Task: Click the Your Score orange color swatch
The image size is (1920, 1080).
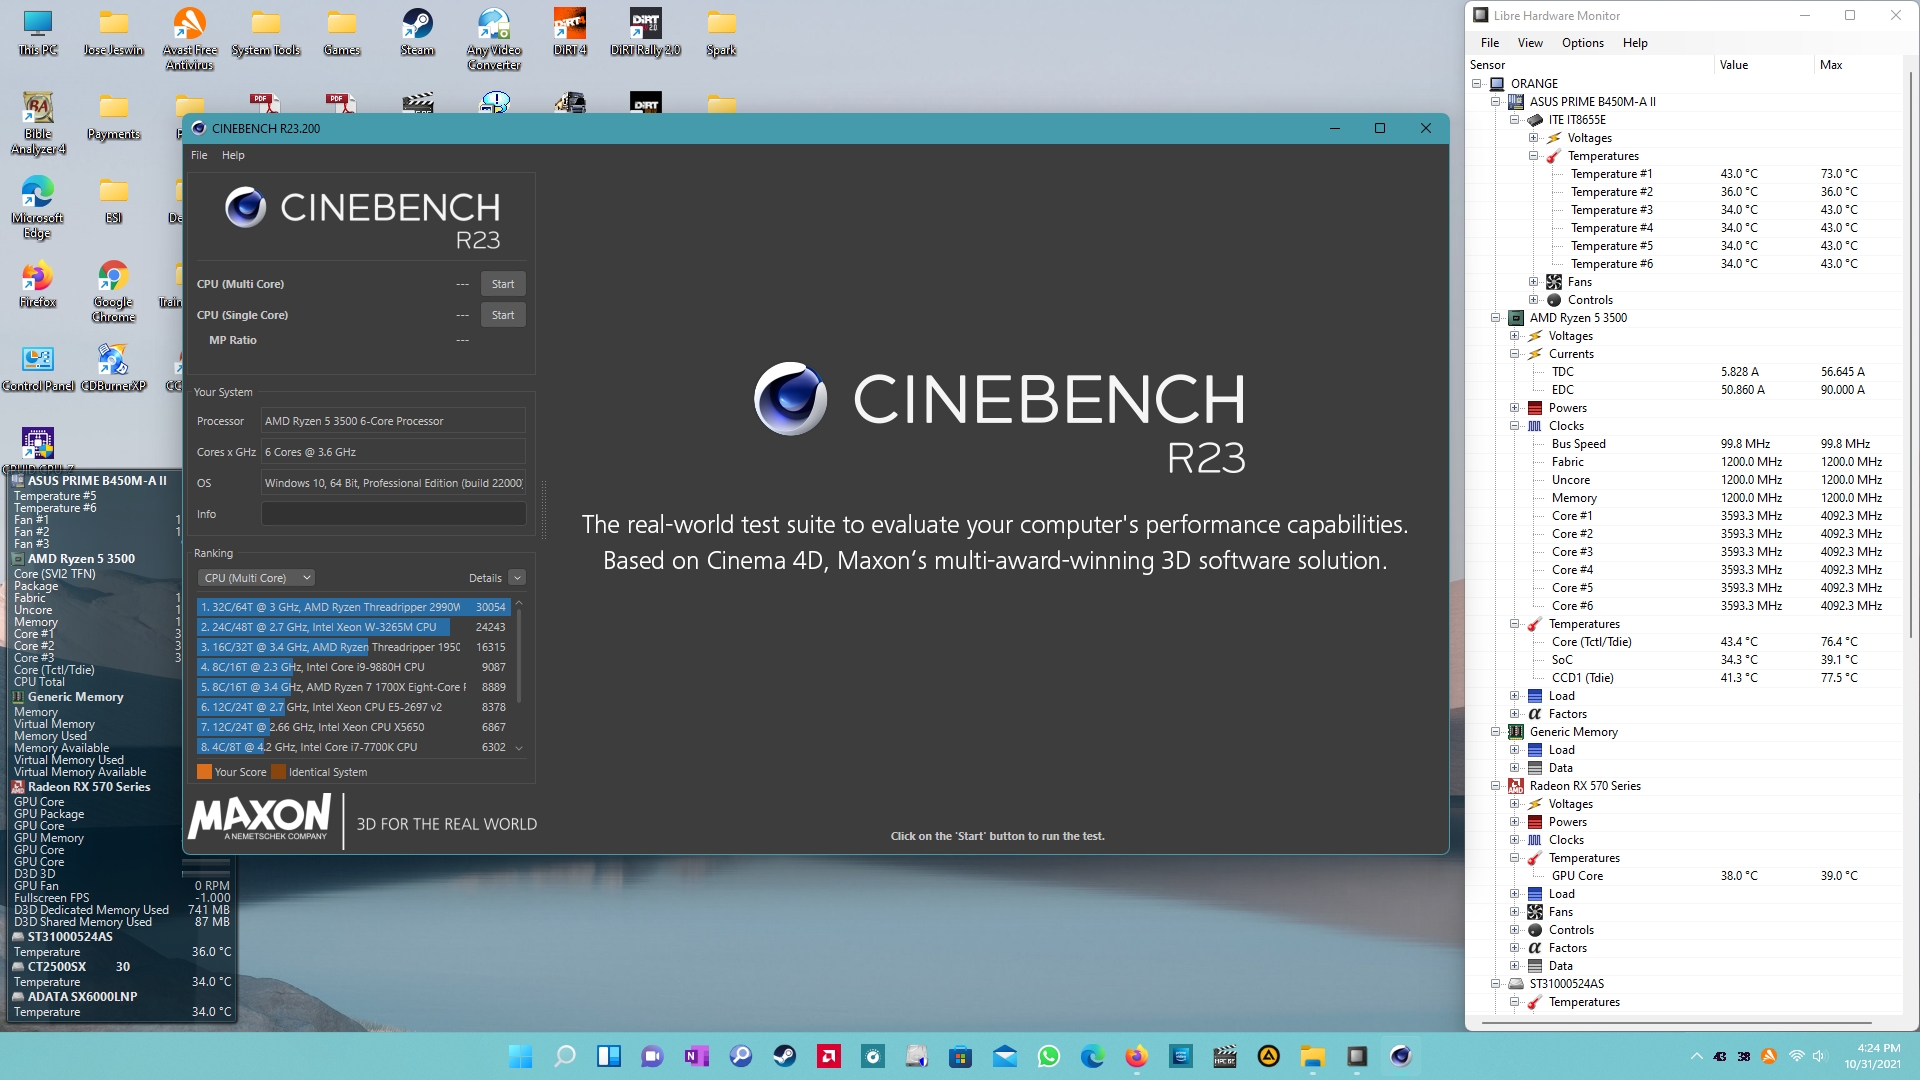Action: (204, 772)
